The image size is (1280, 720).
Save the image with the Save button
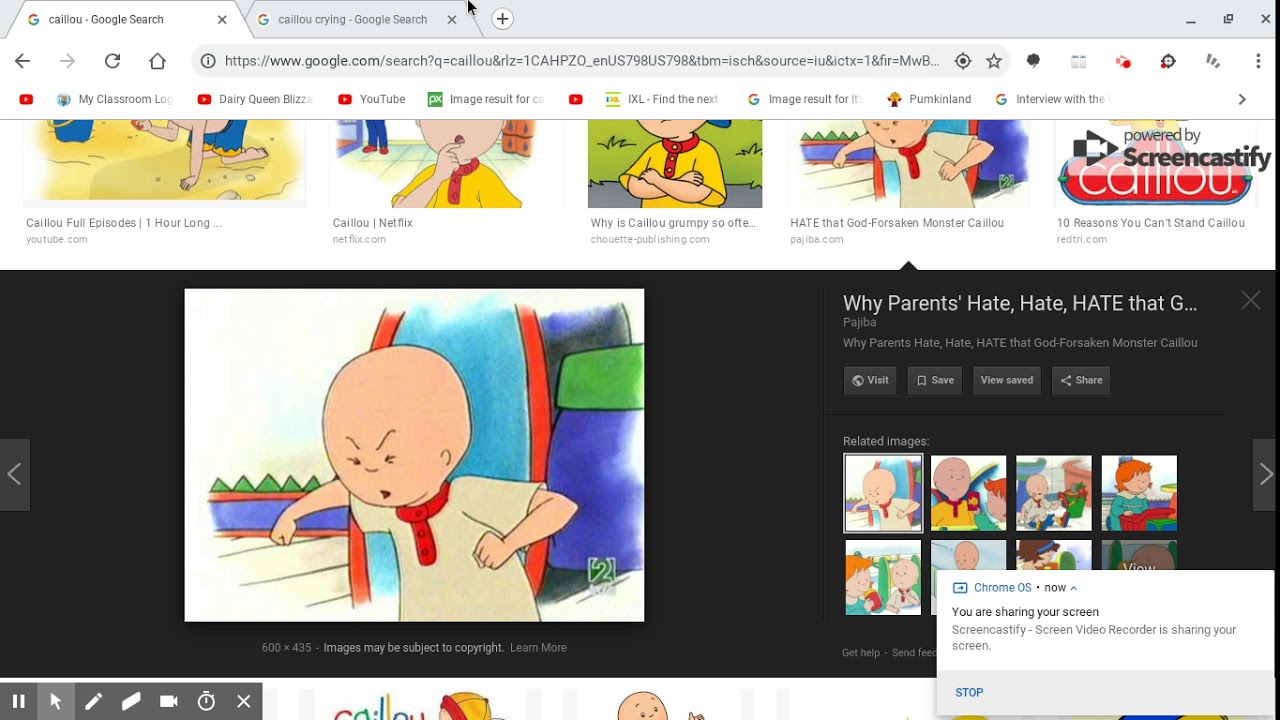click(935, 380)
